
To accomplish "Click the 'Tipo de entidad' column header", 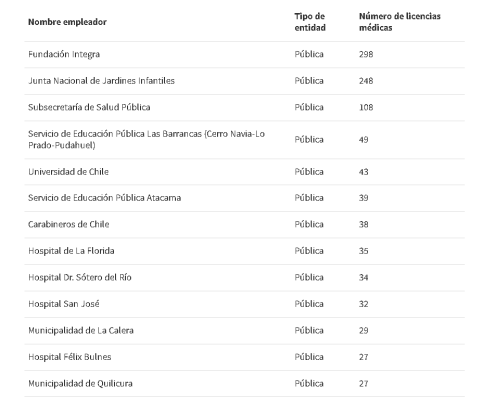I will (x=310, y=22).
